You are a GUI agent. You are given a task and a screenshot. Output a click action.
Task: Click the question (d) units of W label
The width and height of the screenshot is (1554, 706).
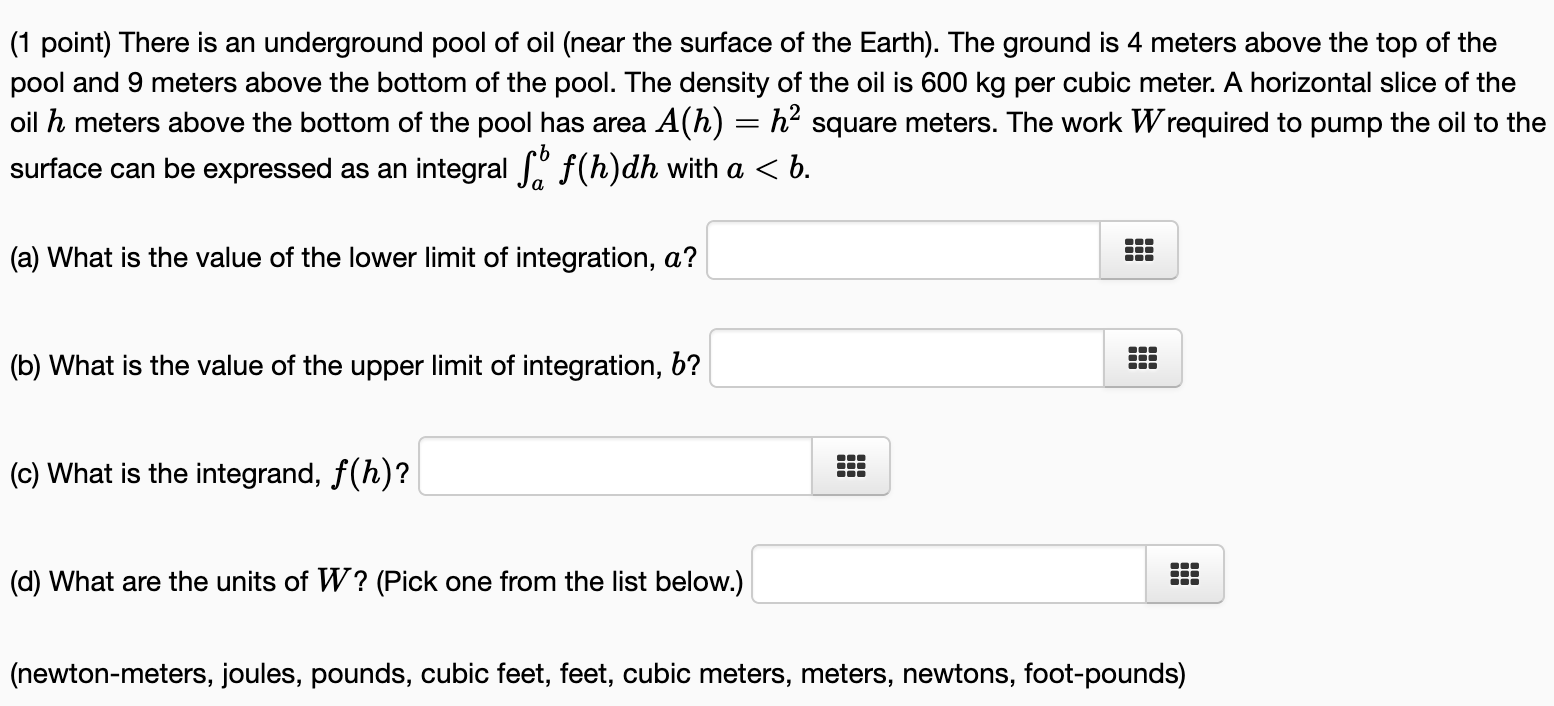point(376,582)
